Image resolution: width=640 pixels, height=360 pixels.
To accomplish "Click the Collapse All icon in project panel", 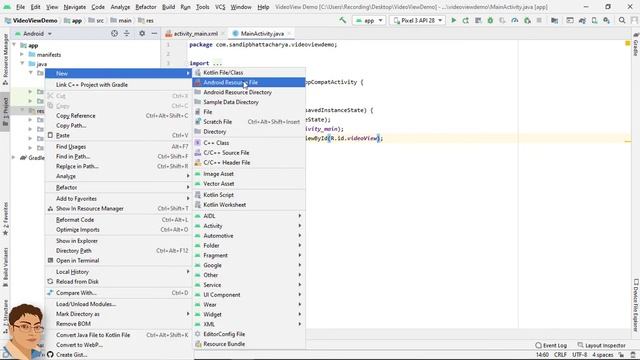I will point(127,33).
